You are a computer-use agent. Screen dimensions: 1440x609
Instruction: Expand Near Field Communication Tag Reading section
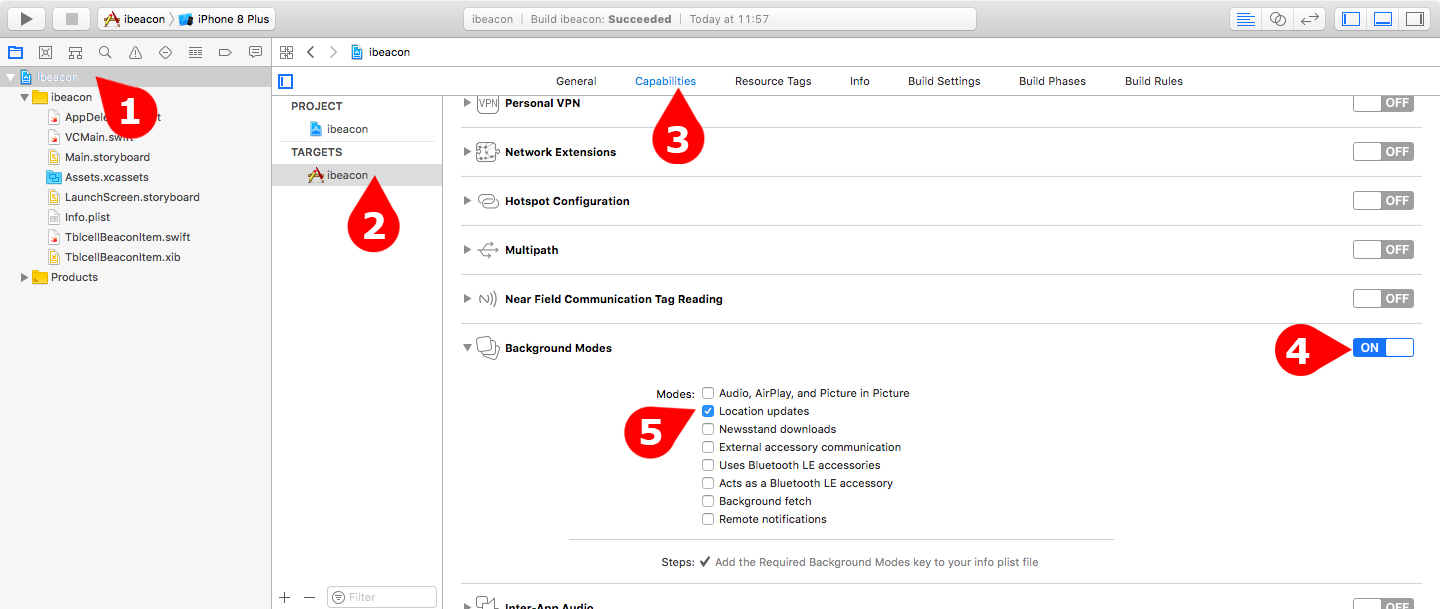467,299
